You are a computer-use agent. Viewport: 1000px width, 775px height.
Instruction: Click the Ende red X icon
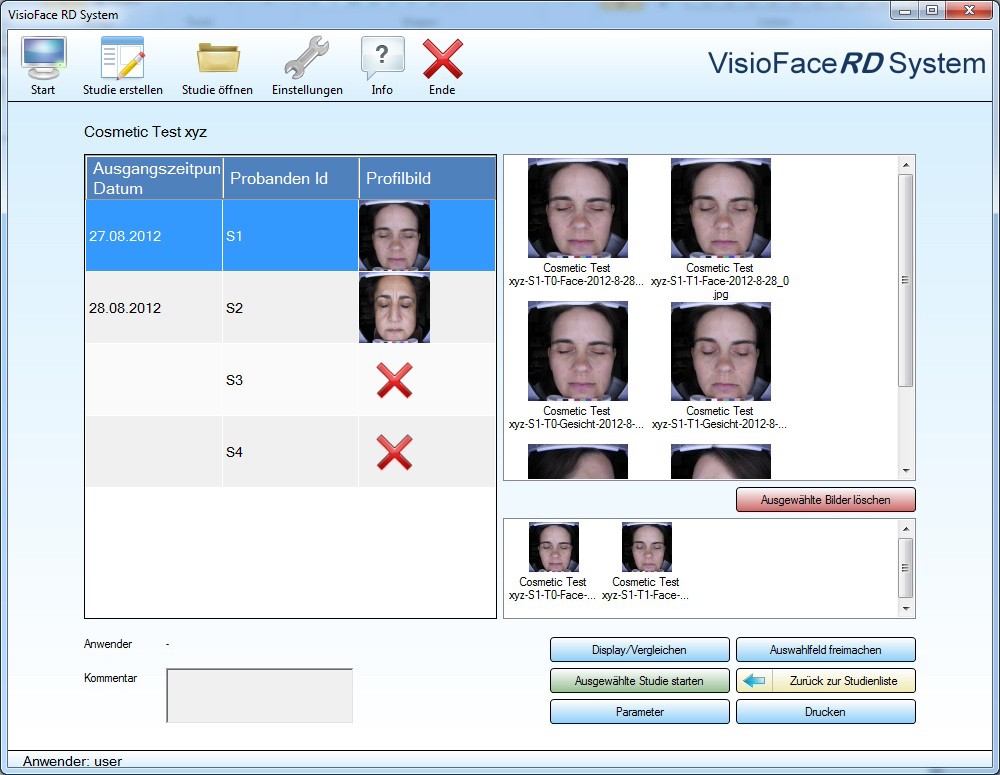[443, 59]
